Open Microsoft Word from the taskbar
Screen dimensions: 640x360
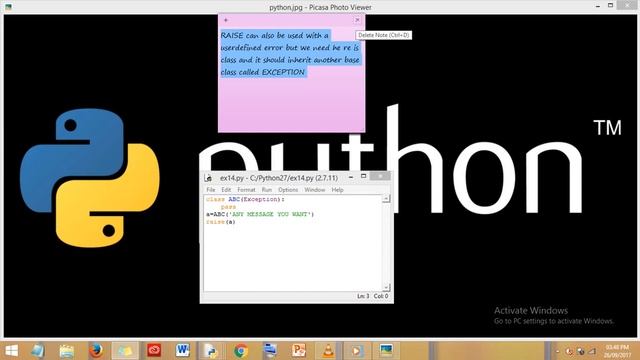(182, 351)
